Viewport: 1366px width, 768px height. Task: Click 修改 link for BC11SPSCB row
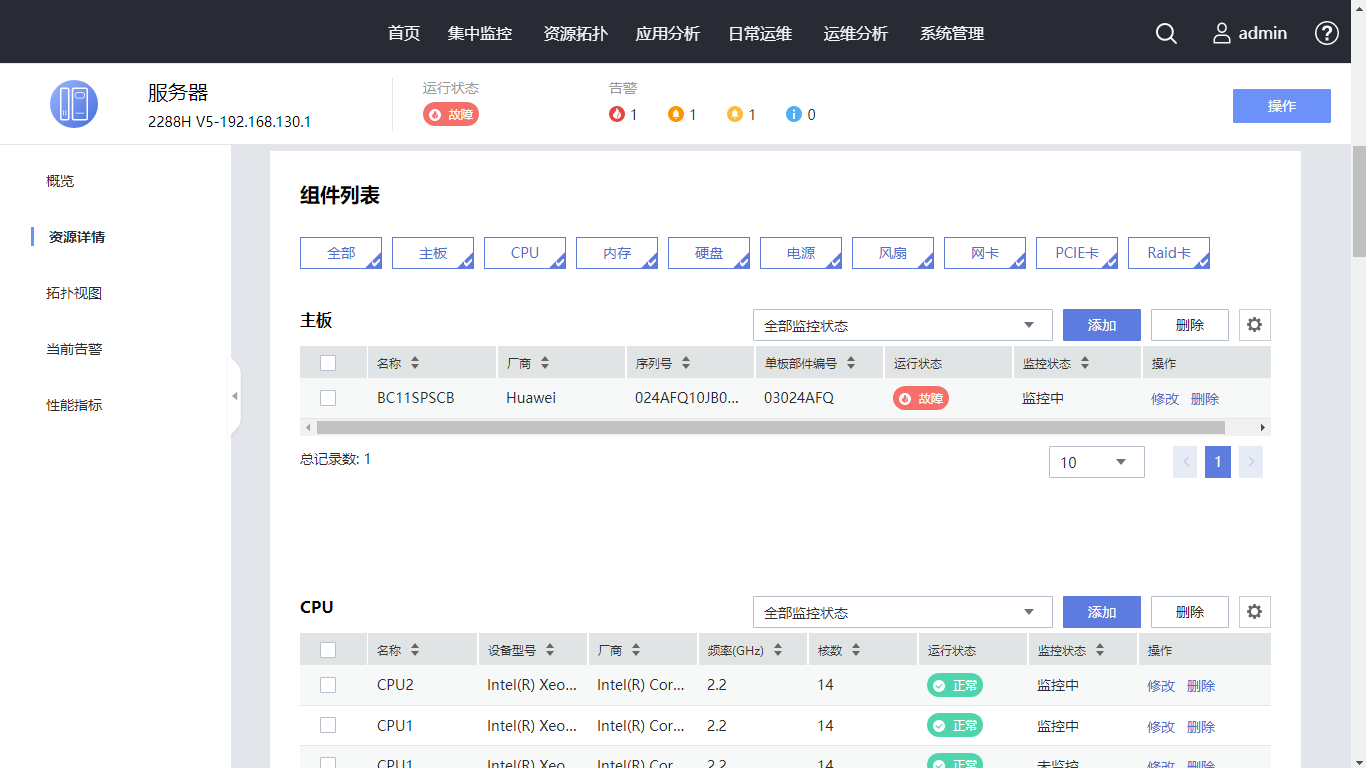[1165, 399]
